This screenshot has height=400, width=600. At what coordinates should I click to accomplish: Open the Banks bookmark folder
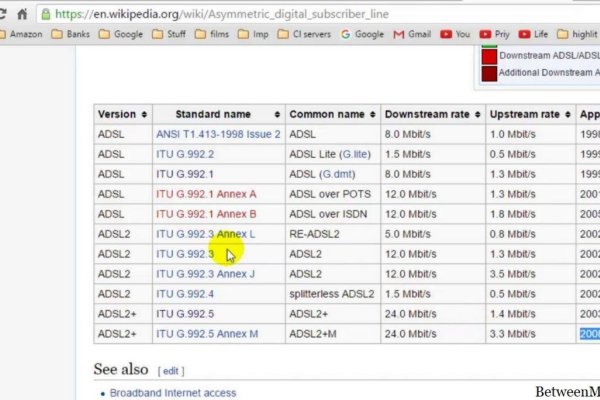70,34
